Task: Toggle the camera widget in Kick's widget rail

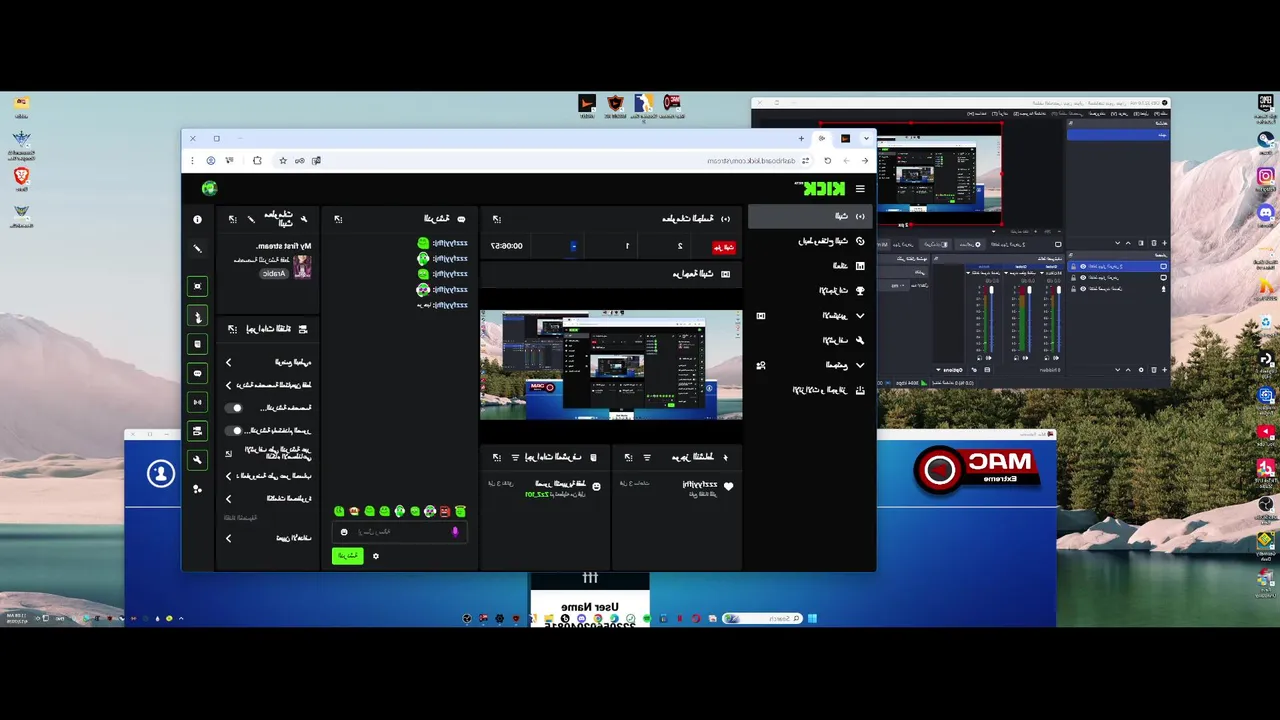Action: point(197,431)
